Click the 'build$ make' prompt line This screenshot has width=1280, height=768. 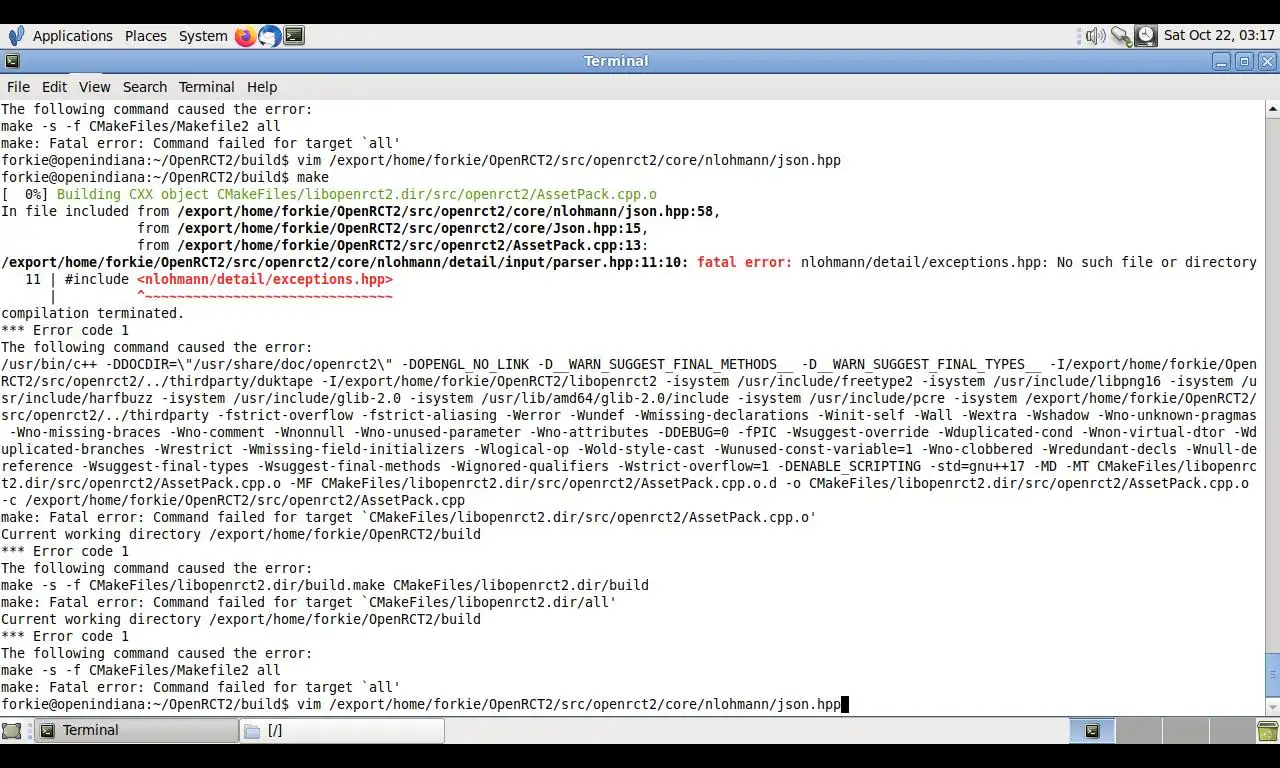click(165, 177)
